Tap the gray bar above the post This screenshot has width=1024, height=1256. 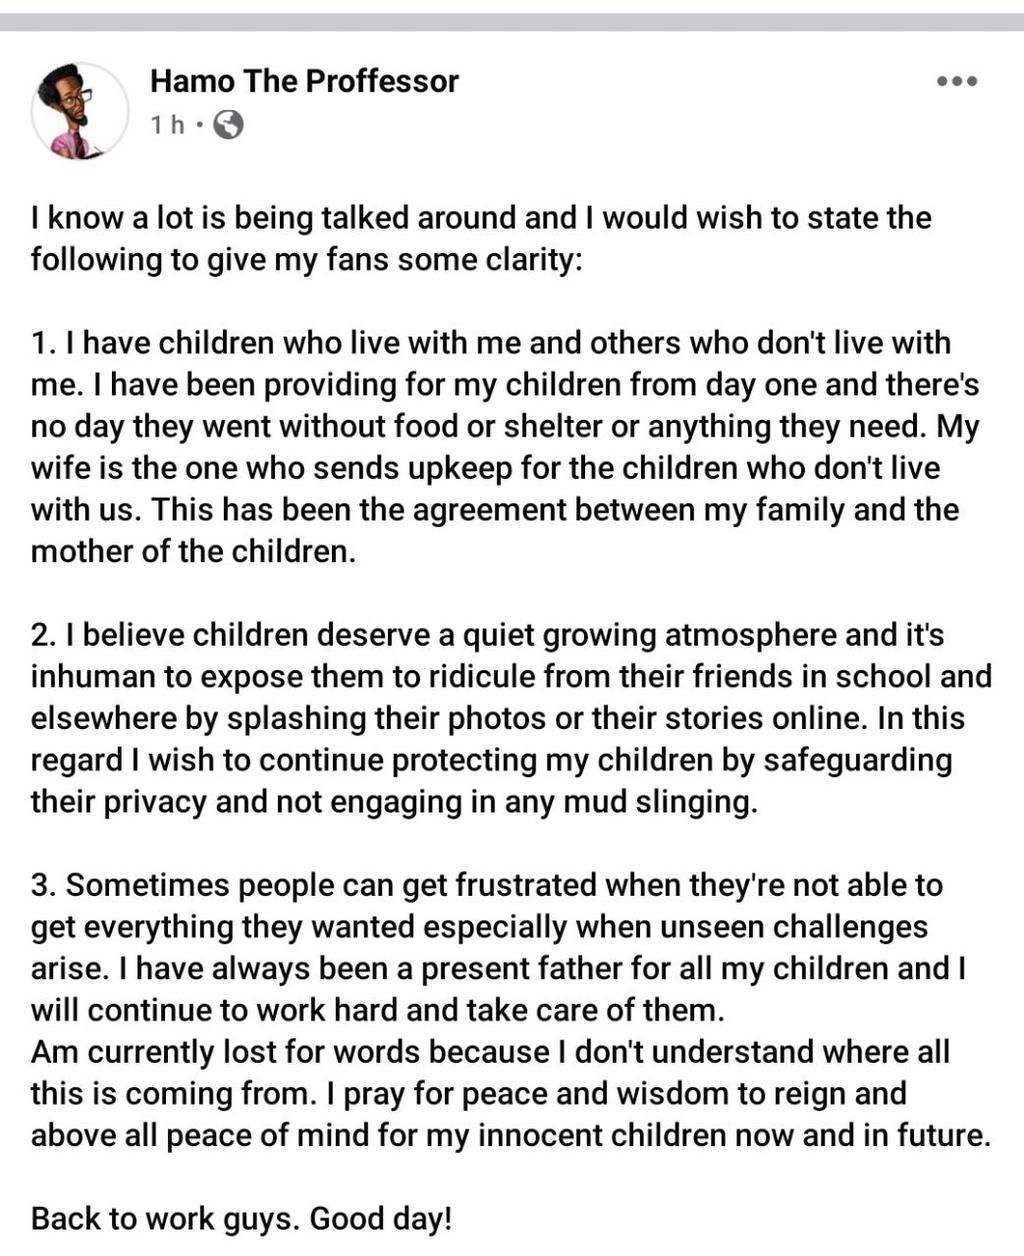[x=512, y=22]
